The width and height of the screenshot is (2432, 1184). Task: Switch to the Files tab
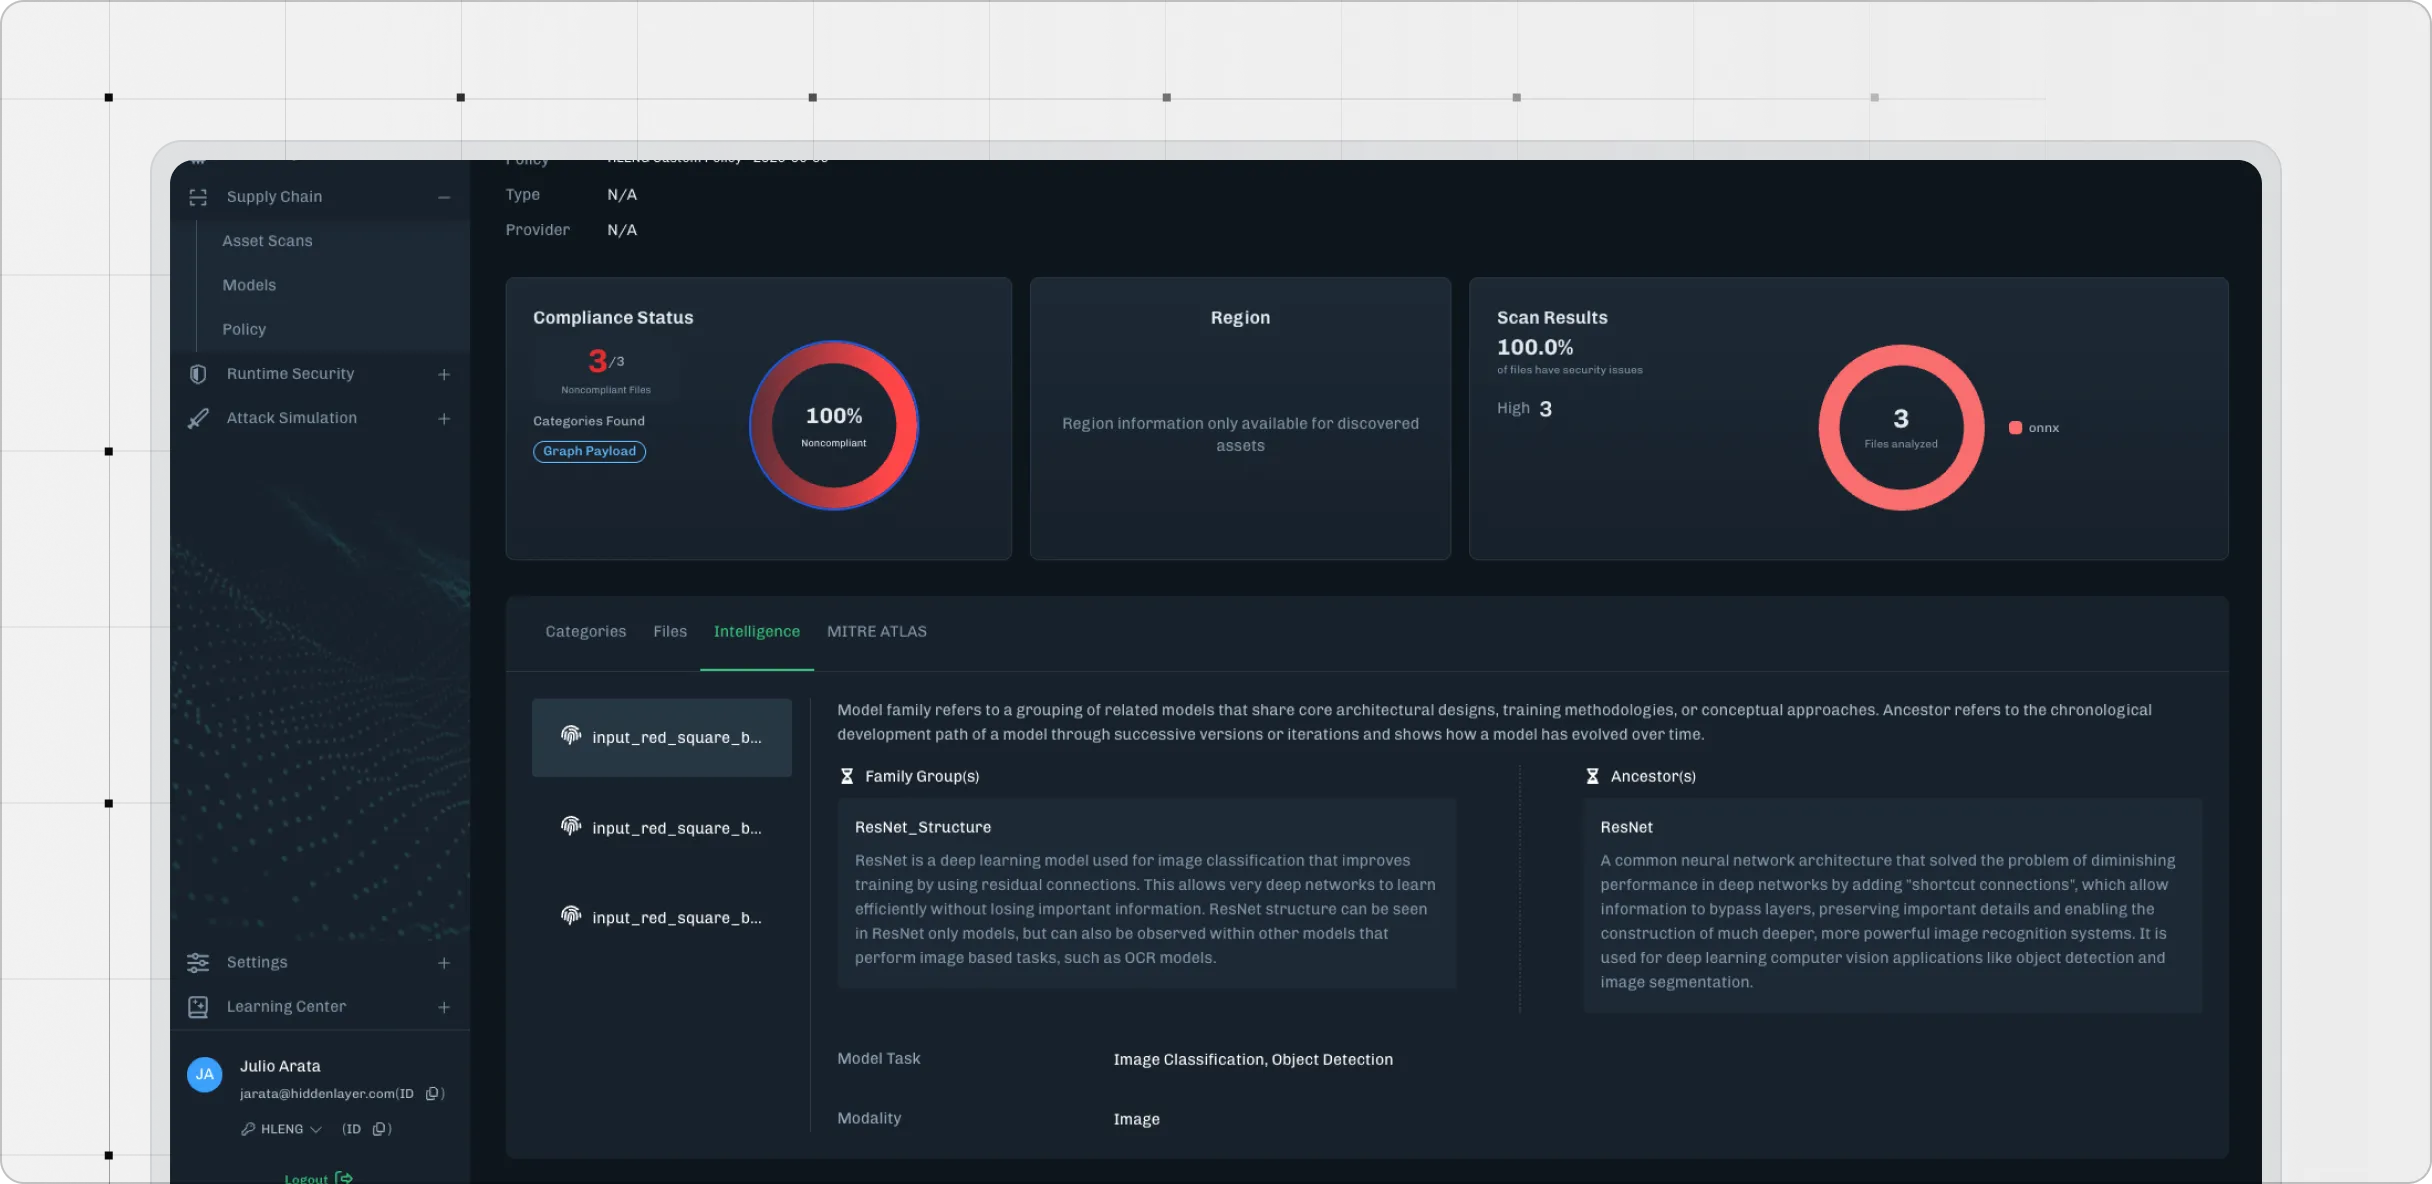tap(670, 631)
